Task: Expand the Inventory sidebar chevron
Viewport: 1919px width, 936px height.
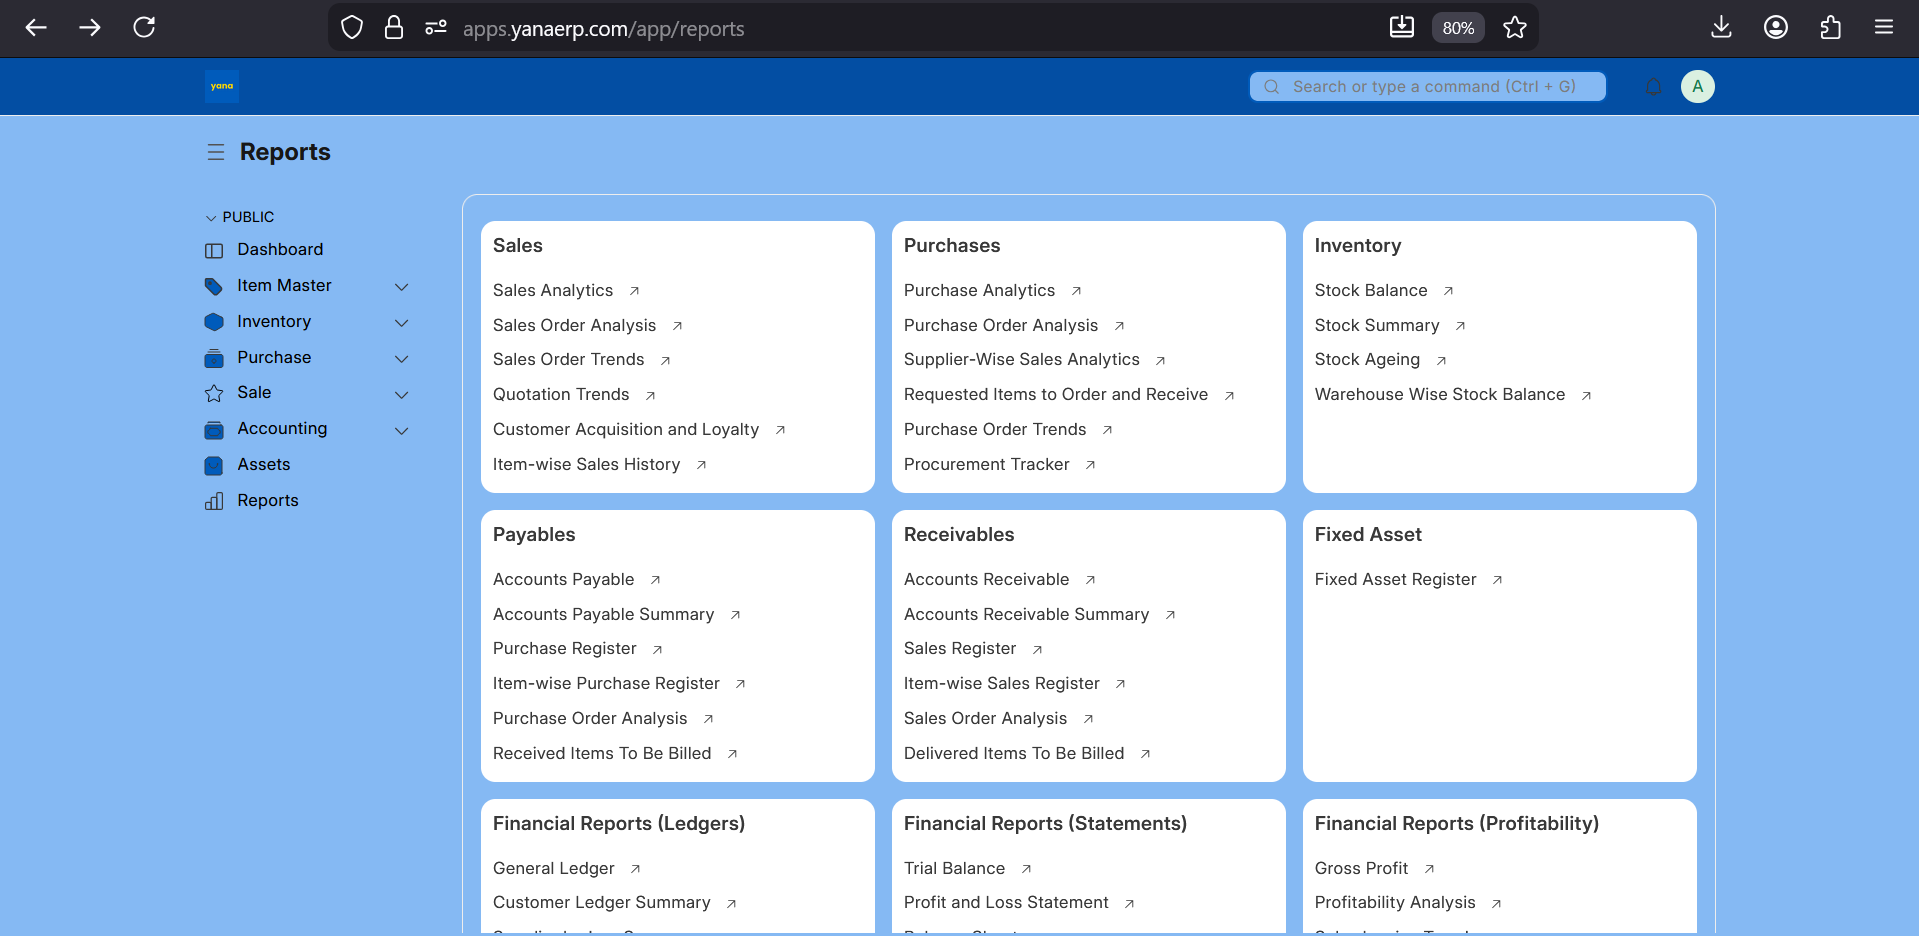Action: 402,323
